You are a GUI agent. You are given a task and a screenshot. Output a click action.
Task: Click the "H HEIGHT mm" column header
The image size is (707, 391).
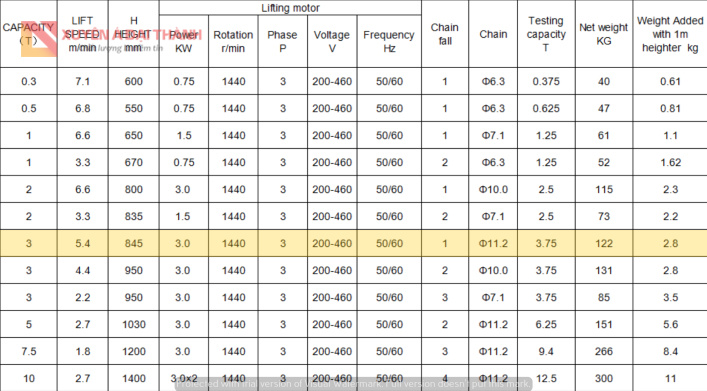click(133, 34)
